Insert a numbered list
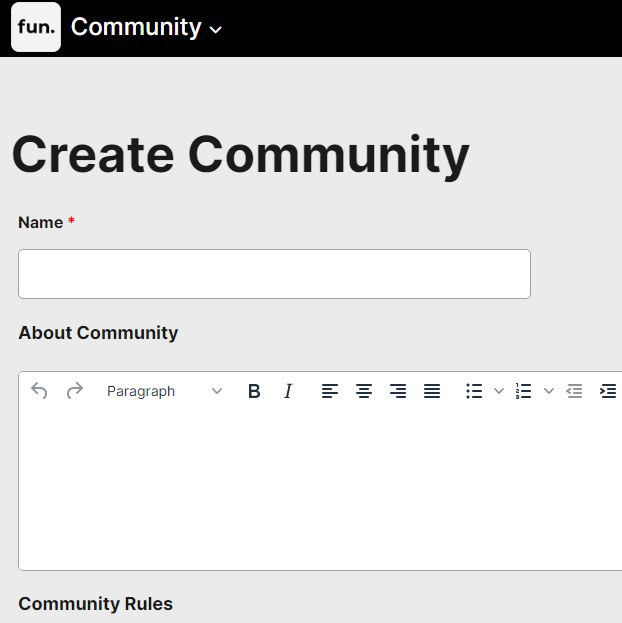The image size is (622, 623). (x=523, y=391)
